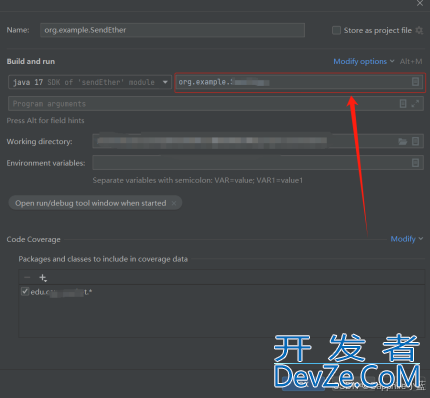This screenshot has height=398, width=430.
Task: Click the Name input field
Action: coord(172,30)
